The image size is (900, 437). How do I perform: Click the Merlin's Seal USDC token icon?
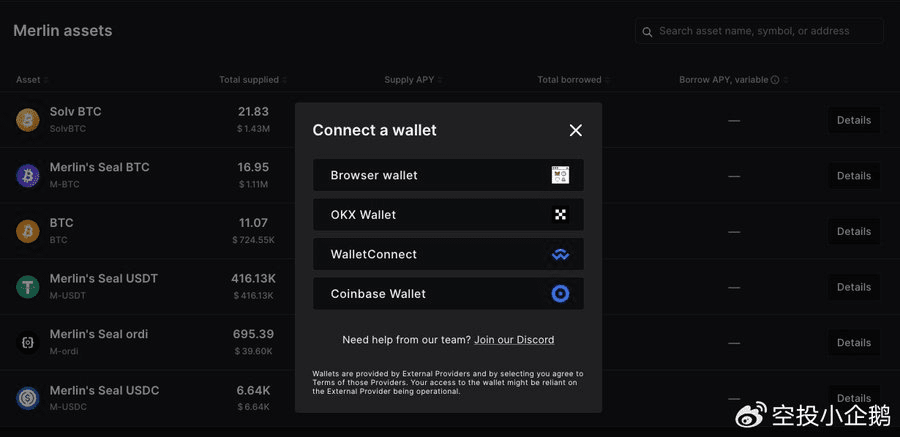[x=28, y=398]
